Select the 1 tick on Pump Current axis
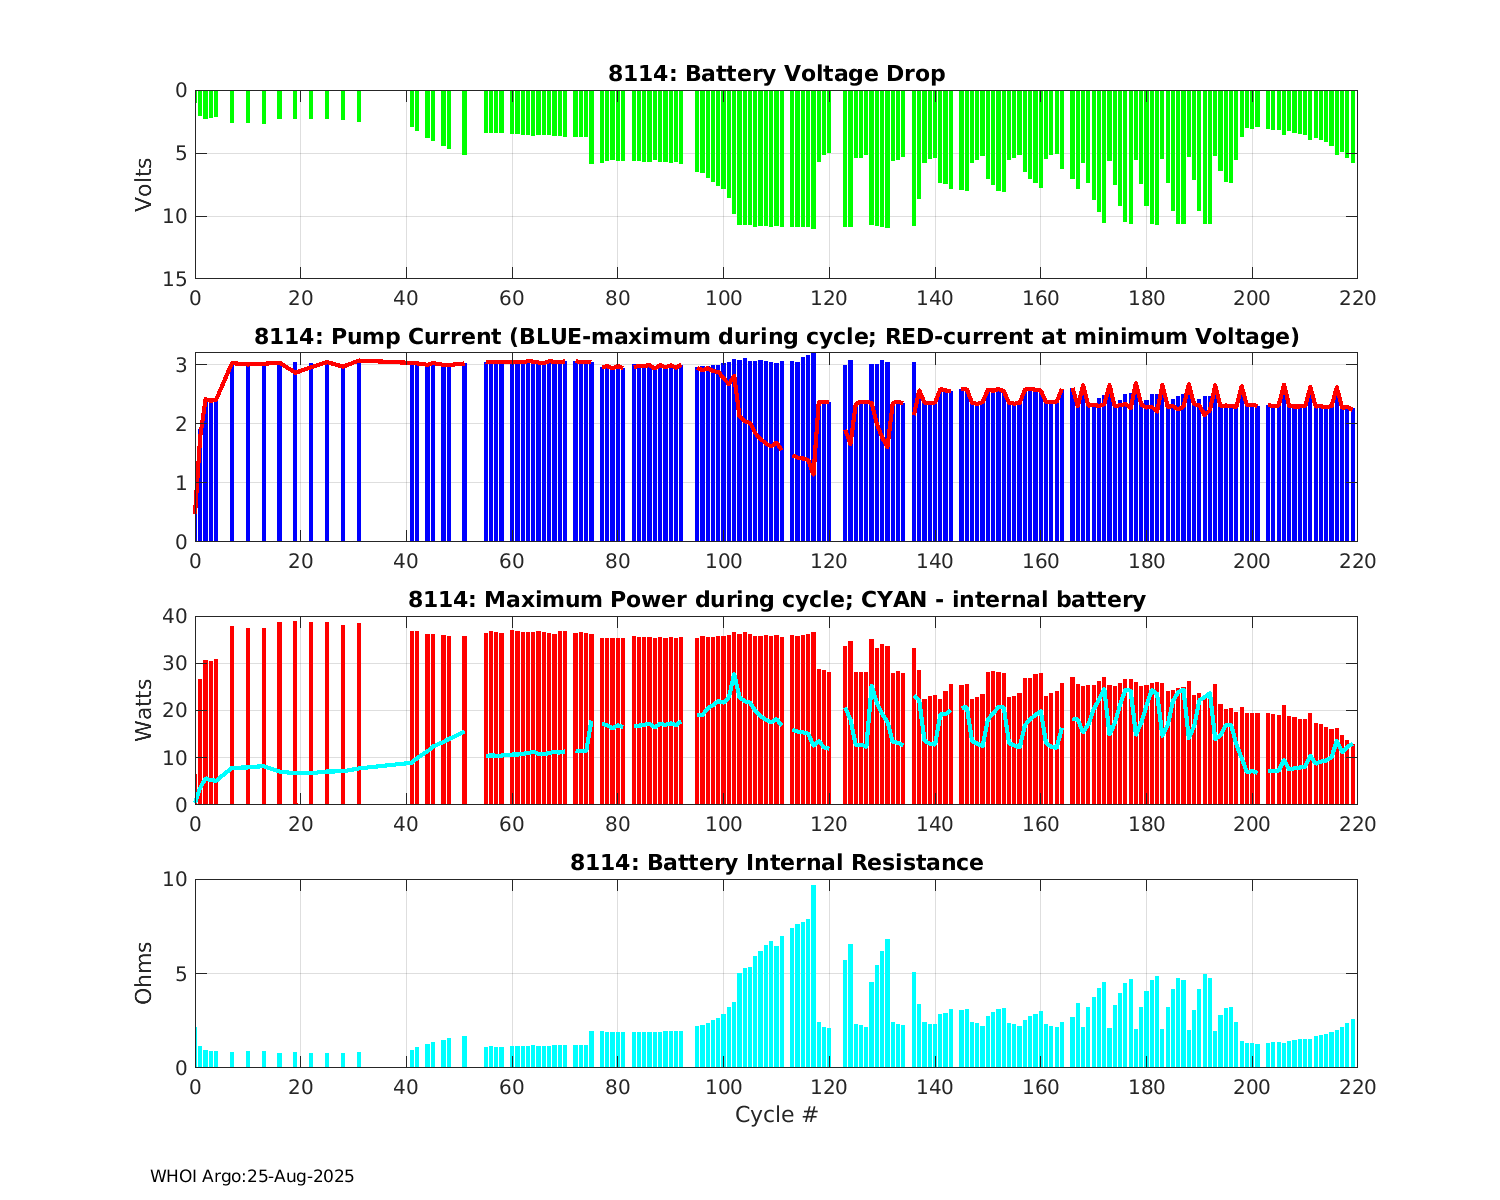Screen dimensions: 1500x1200 [x=181, y=483]
